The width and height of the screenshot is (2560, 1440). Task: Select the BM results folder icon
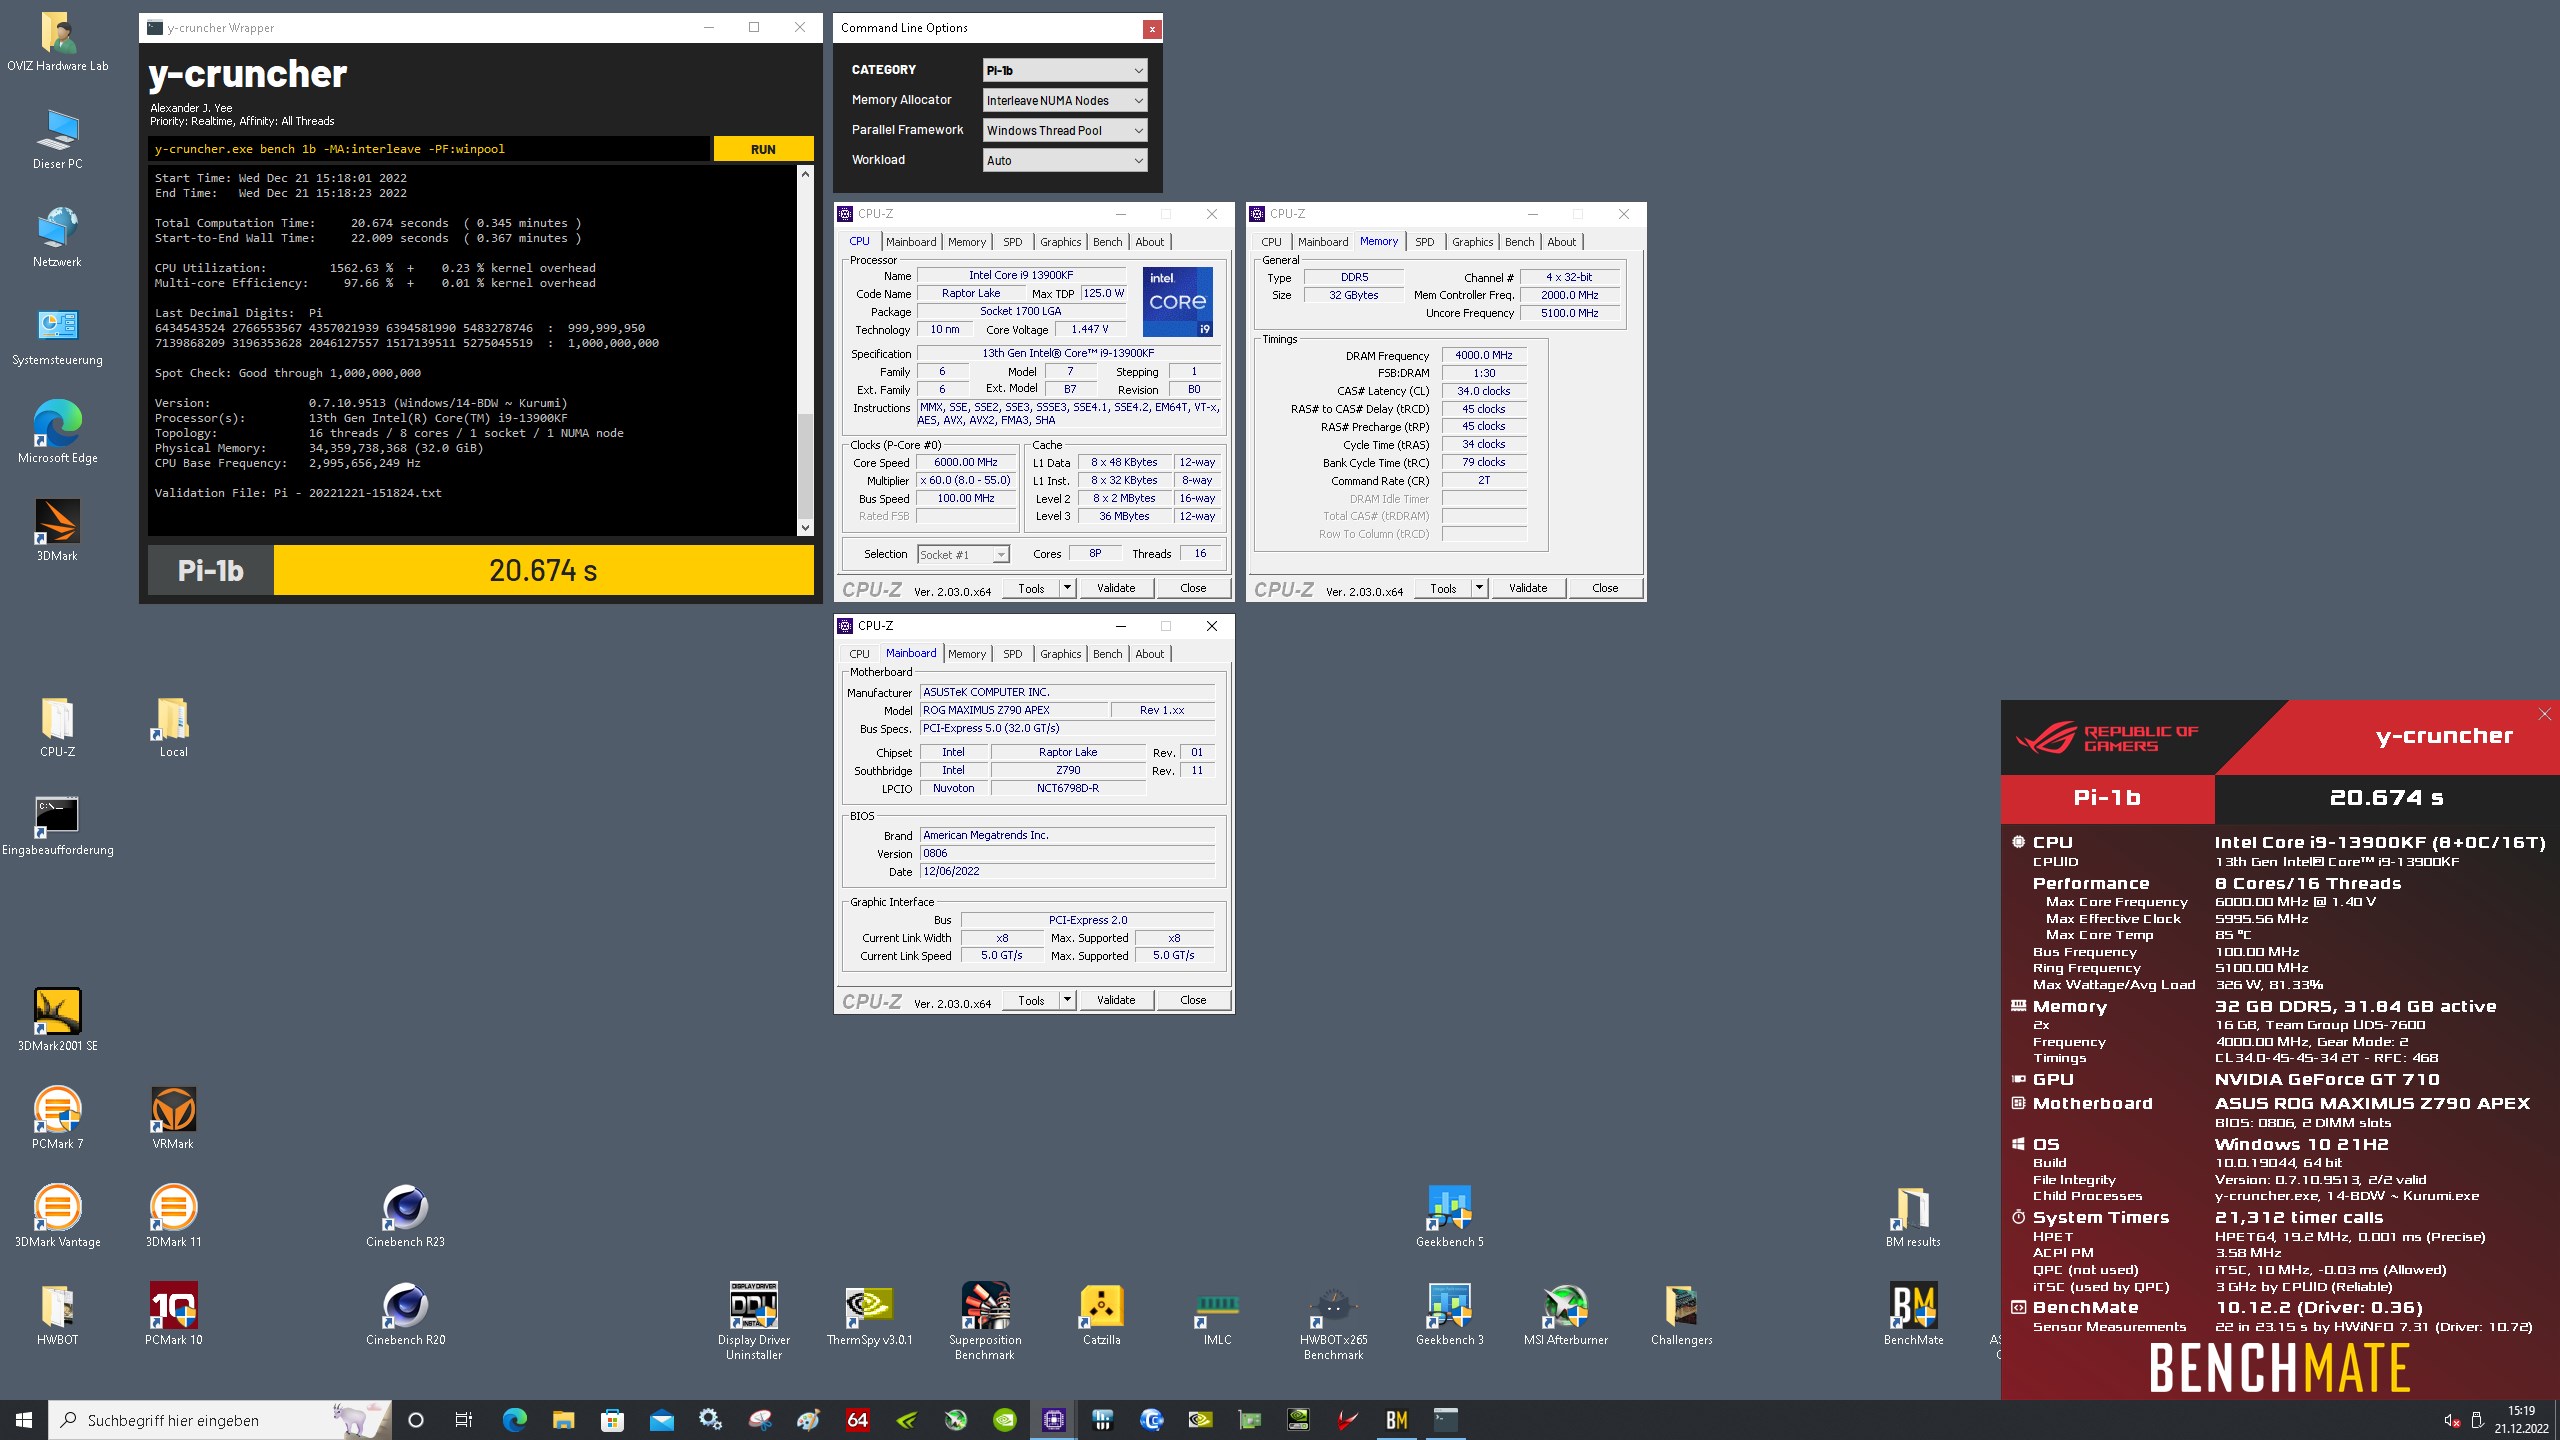(x=1913, y=1216)
